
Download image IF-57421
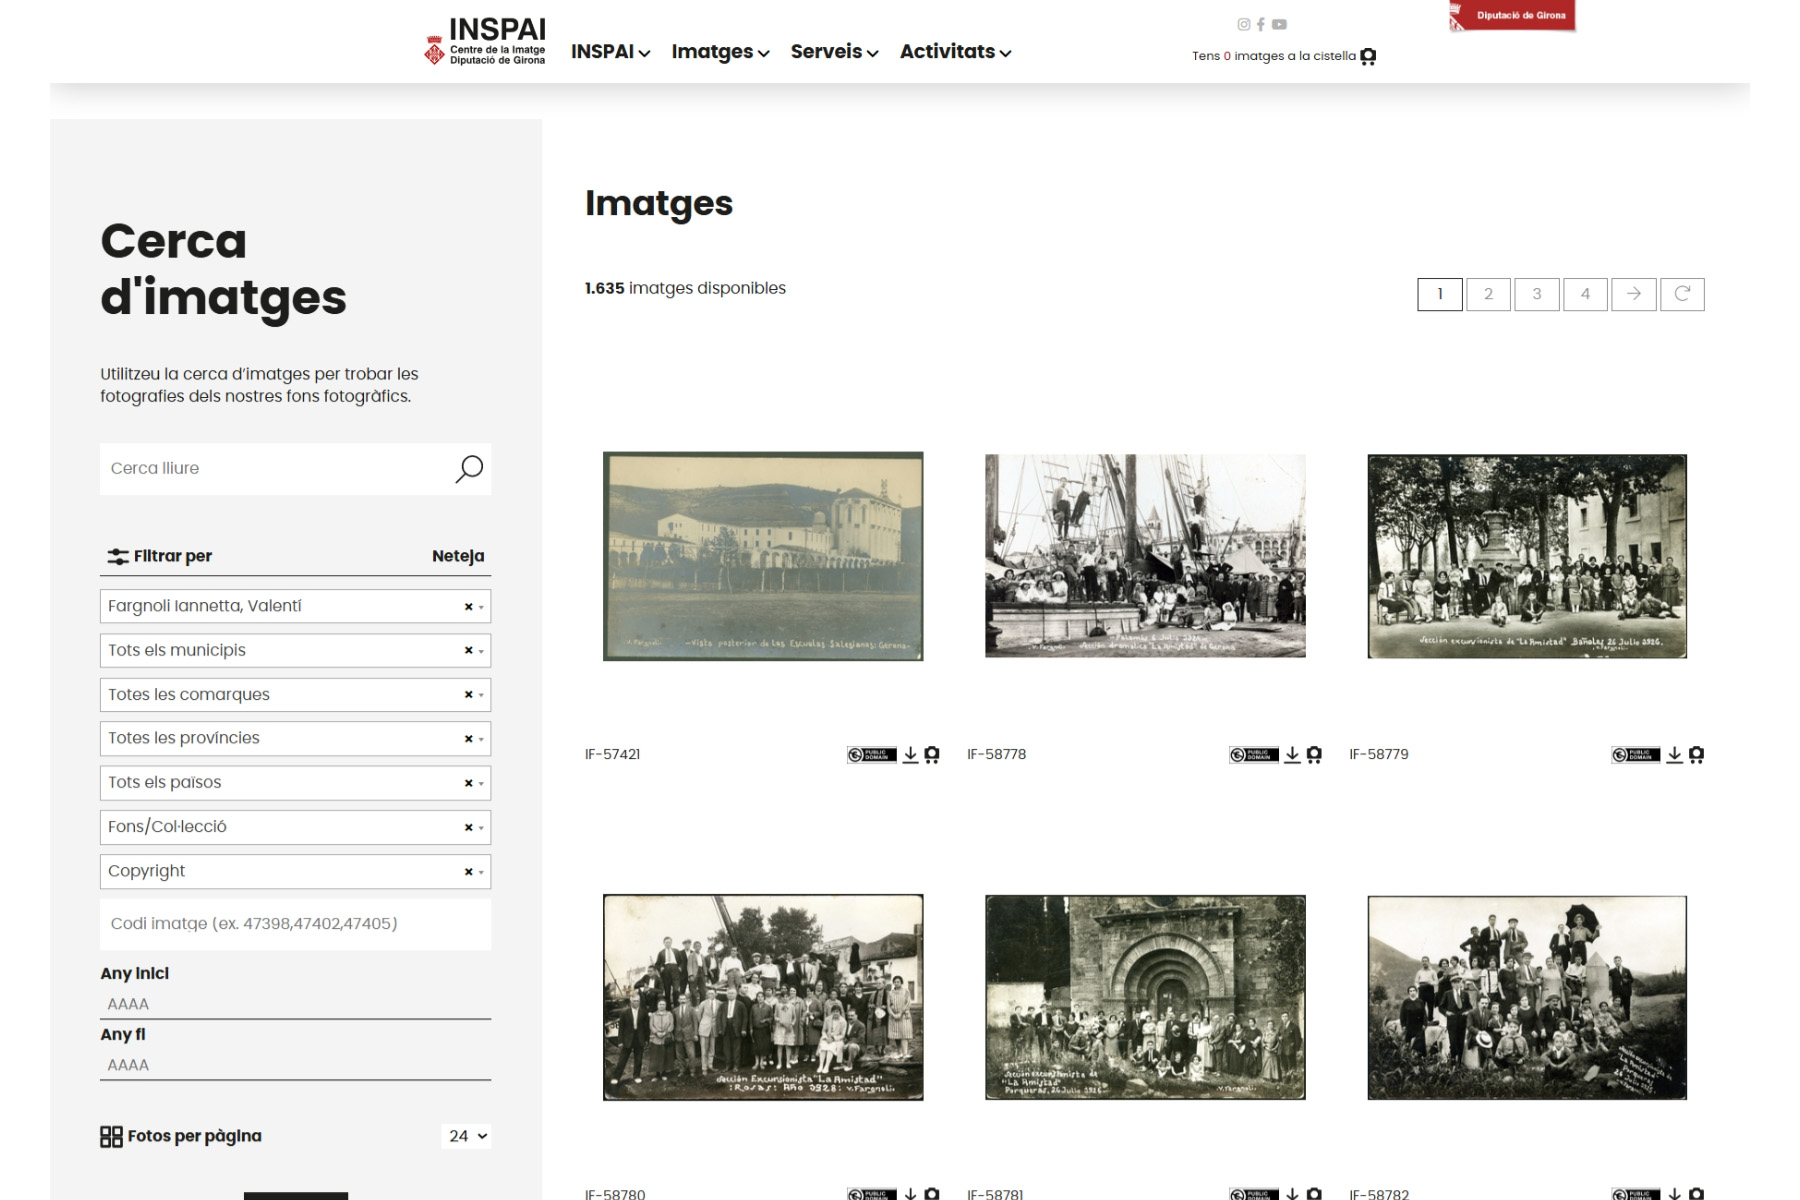(x=910, y=755)
